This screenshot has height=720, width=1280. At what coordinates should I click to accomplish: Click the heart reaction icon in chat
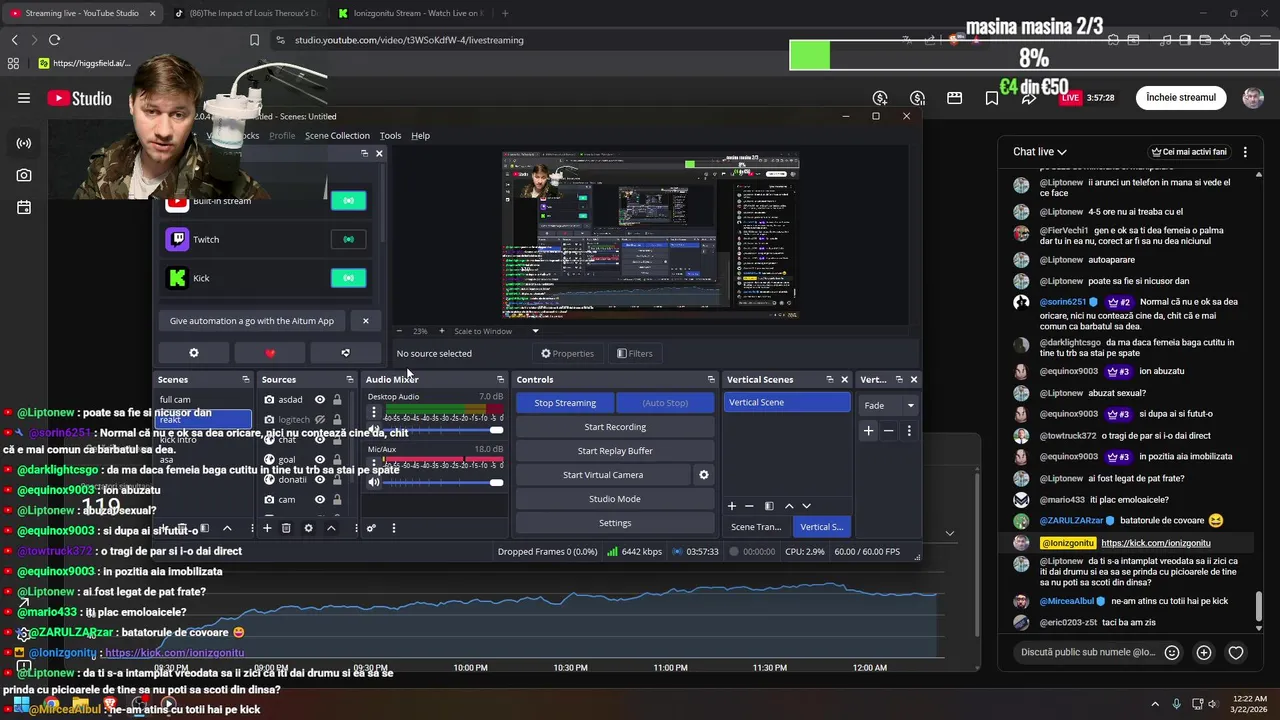pyautogui.click(x=1236, y=652)
